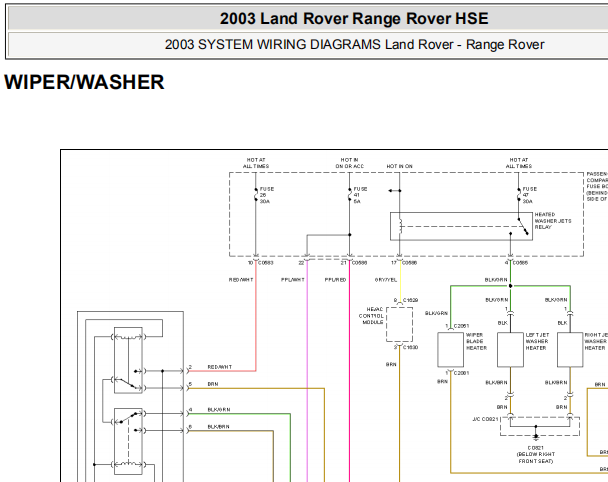Click the 'PPL/RED' wire label

[x=335, y=280]
